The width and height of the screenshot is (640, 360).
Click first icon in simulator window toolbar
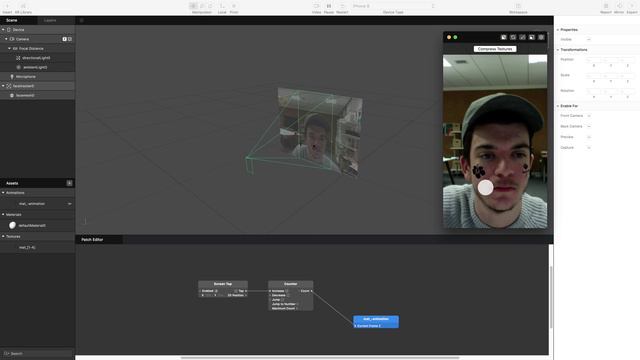tap(504, 37)
